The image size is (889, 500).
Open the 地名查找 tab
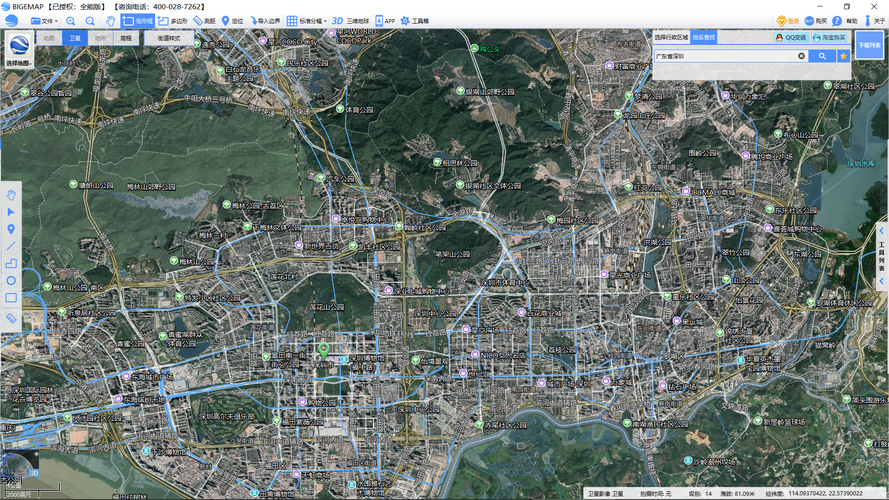[x=704, y=37]
